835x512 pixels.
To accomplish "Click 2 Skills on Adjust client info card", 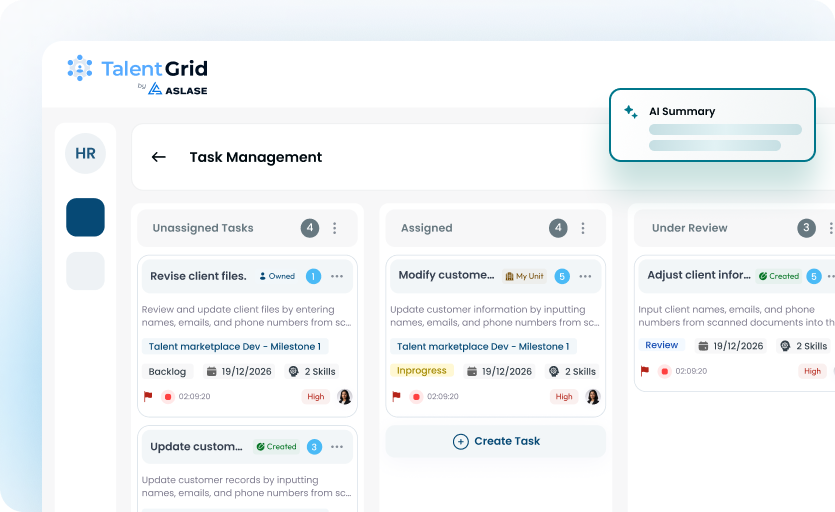I will 804,346.
